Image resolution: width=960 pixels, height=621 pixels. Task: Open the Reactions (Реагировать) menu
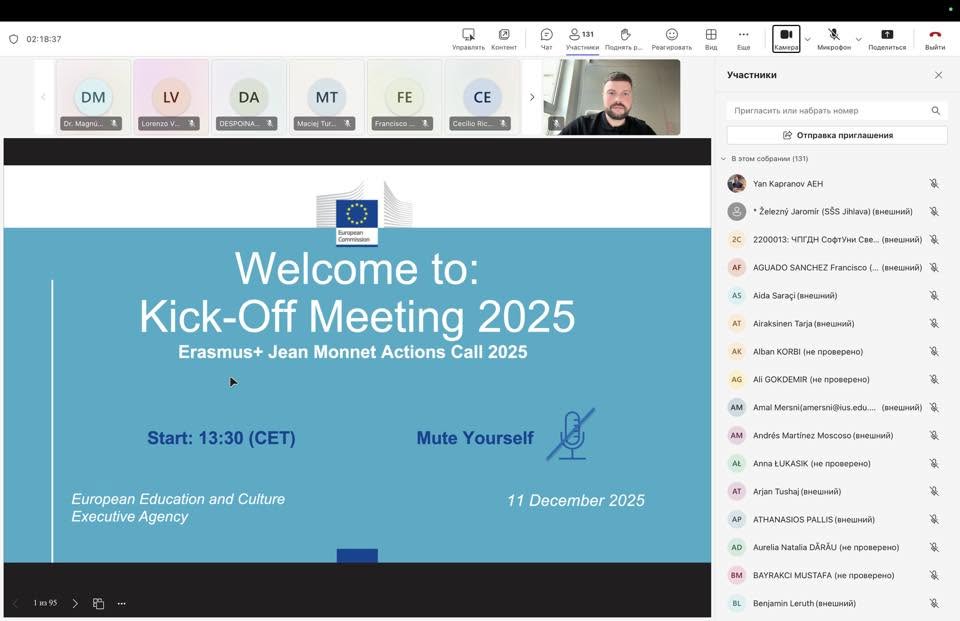pyautogui.click(x=672, y=39)
